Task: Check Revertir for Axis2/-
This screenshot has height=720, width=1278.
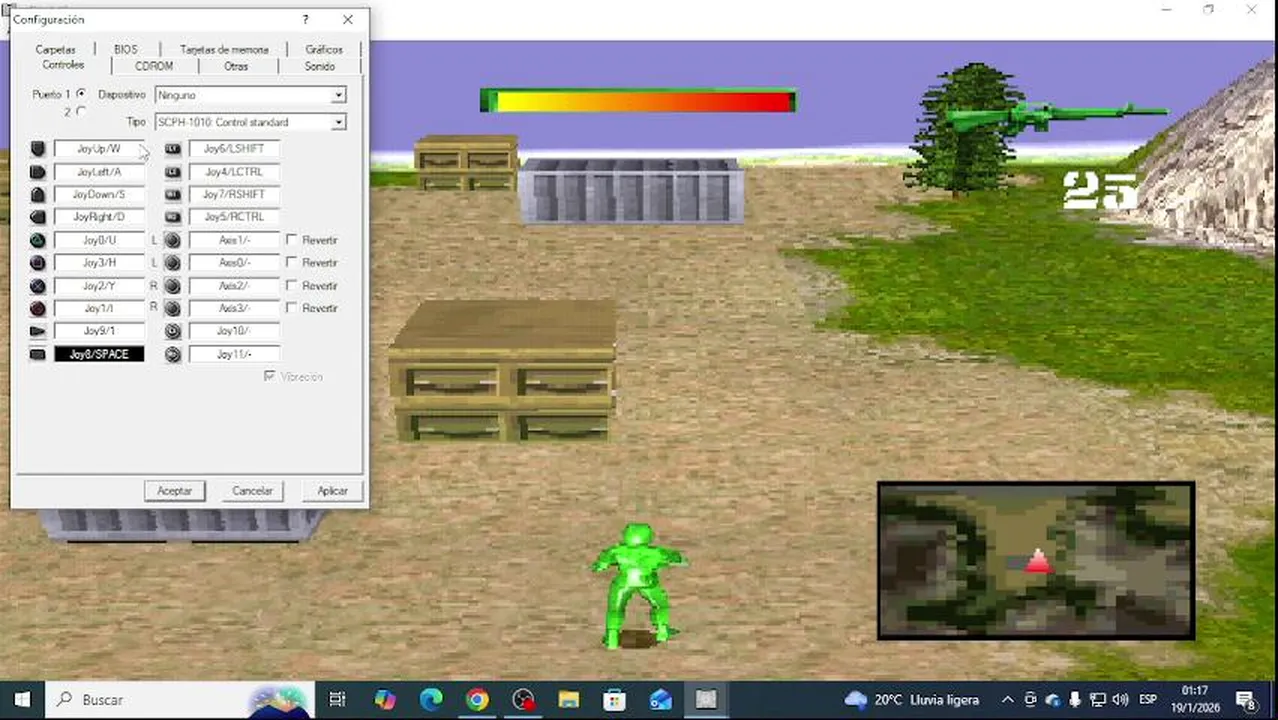Action: coord(291,285)
